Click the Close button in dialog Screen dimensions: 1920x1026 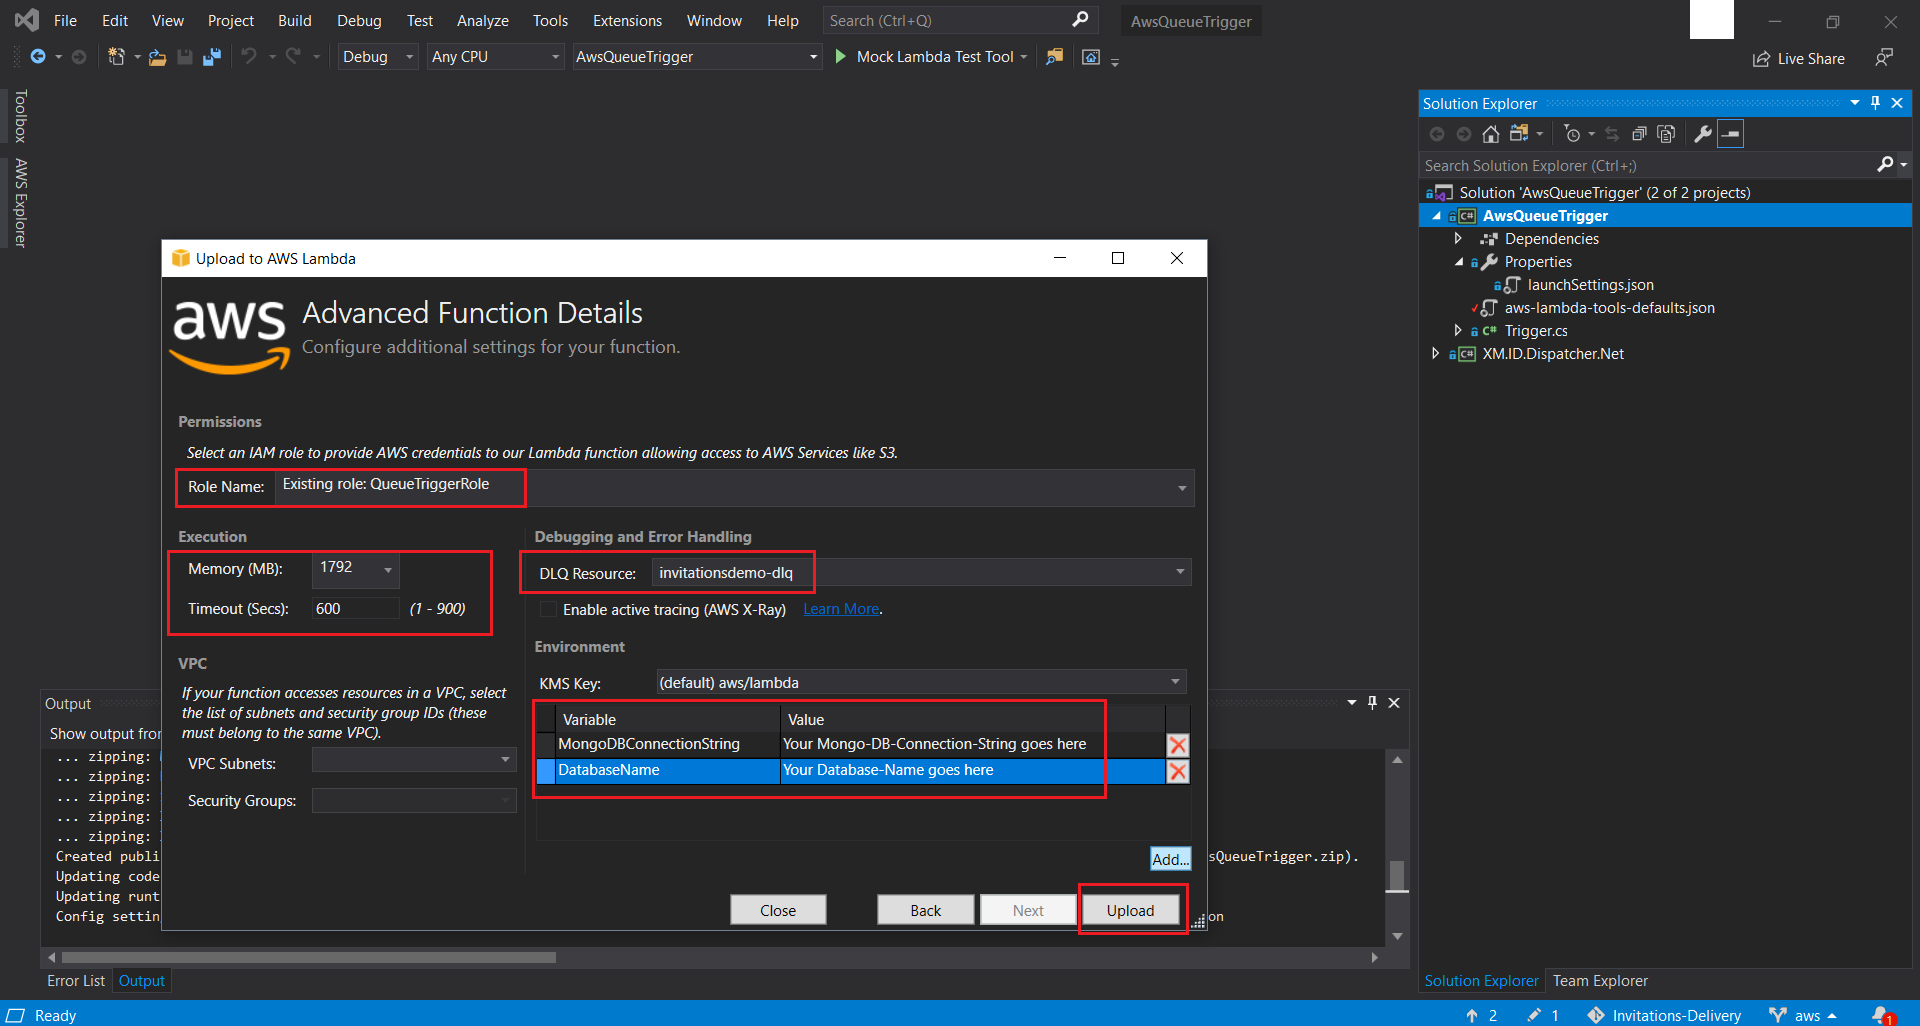click(778, 910)
